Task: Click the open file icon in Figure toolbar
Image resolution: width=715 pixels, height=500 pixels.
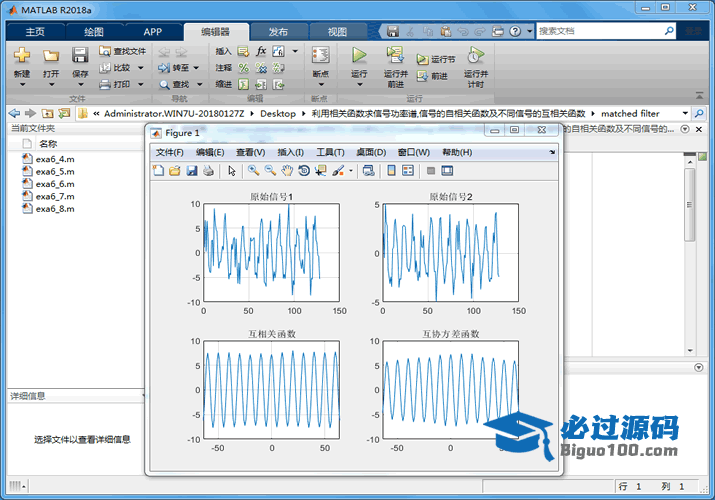Action: (x=175, y=170)
